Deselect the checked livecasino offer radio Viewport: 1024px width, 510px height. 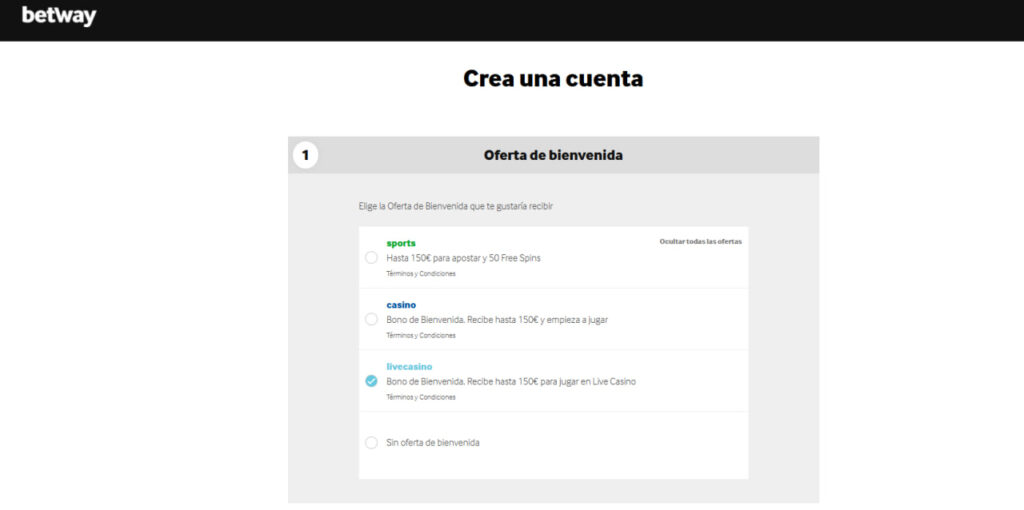[371, 381]
